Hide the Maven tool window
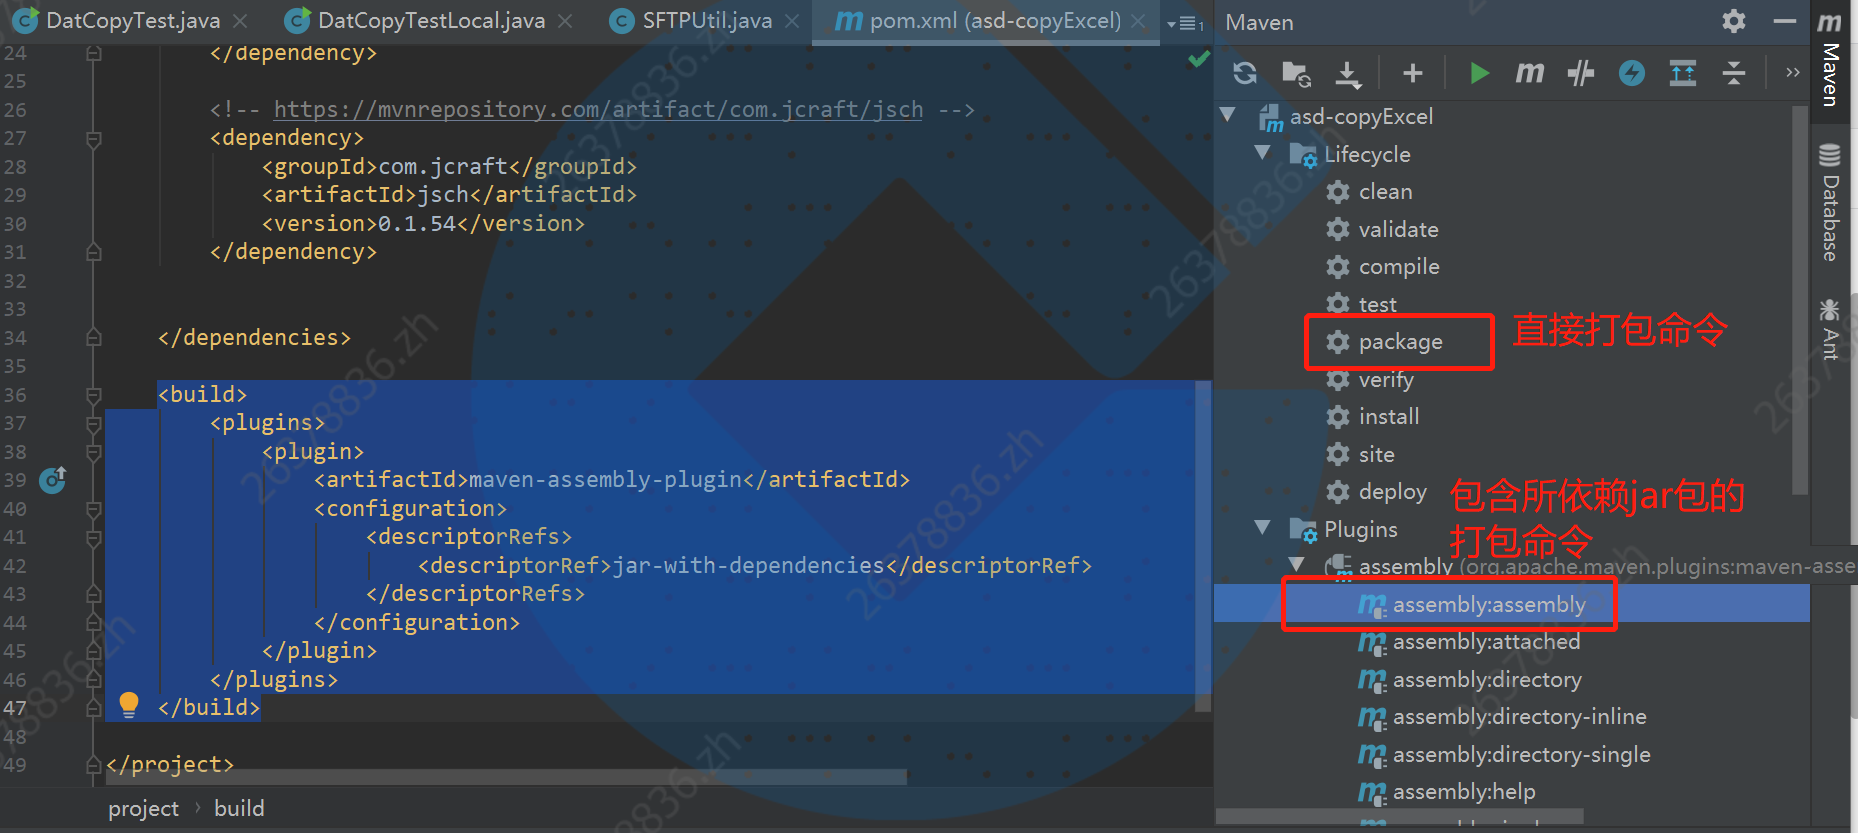Image resolution: width=1858 pixels, height=833 pixels. 1785,21
